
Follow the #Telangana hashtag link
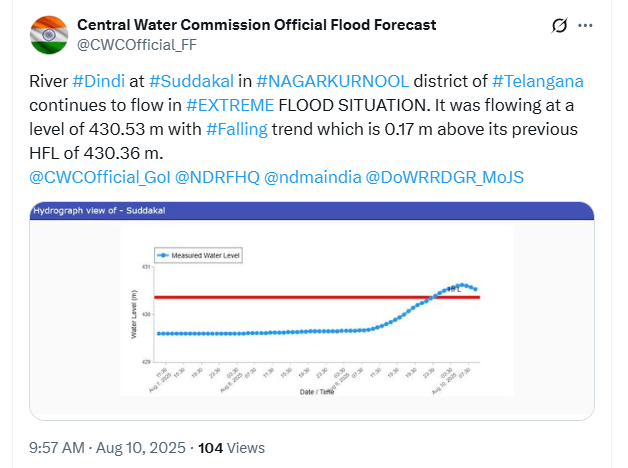(x=539, y=82)
